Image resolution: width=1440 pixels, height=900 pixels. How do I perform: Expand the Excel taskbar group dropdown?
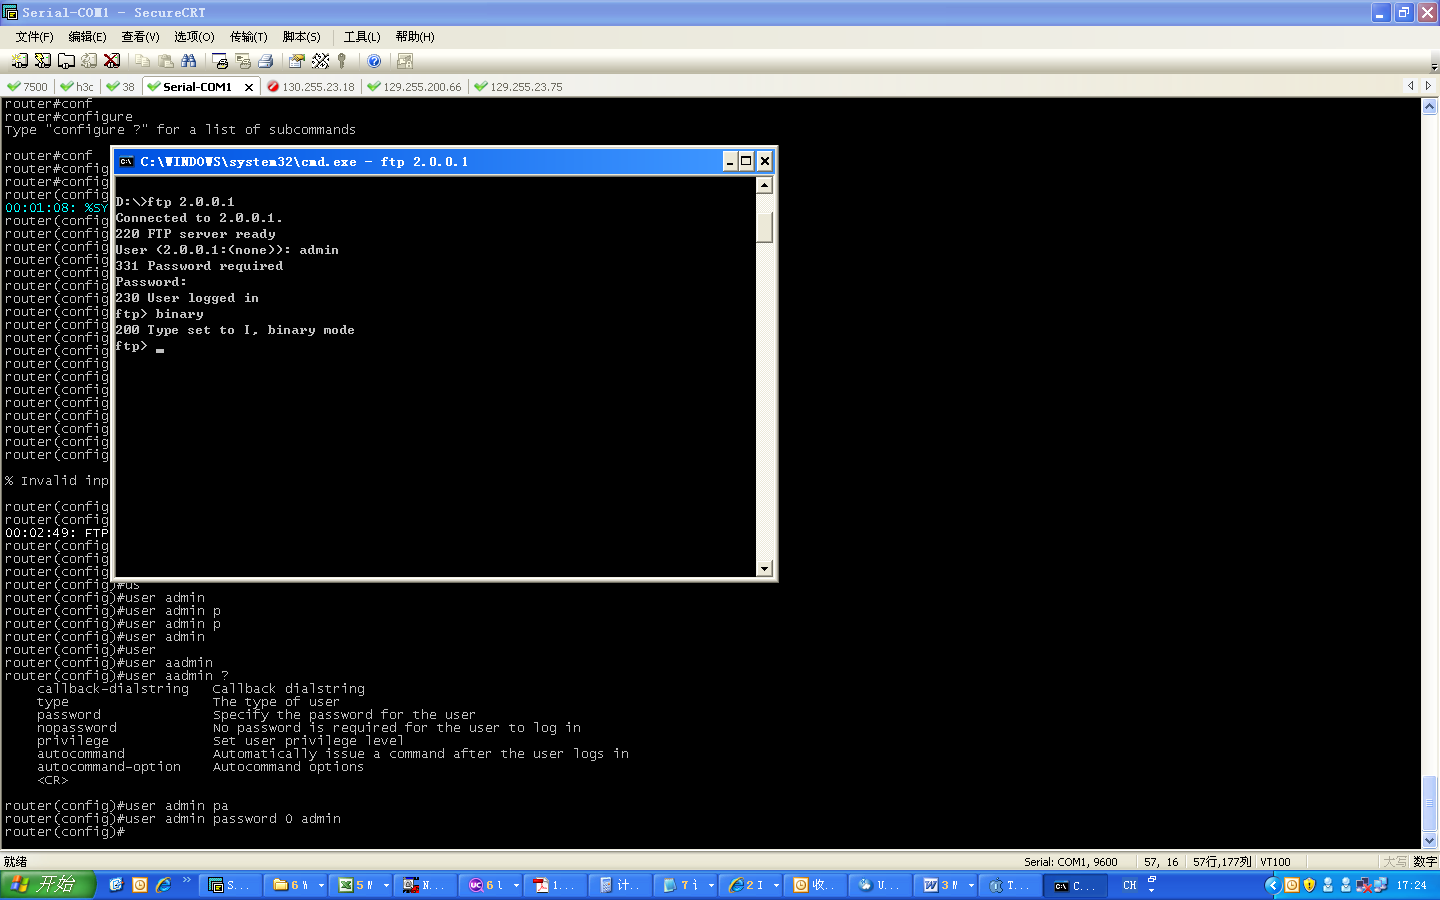(x=386, y=885)
